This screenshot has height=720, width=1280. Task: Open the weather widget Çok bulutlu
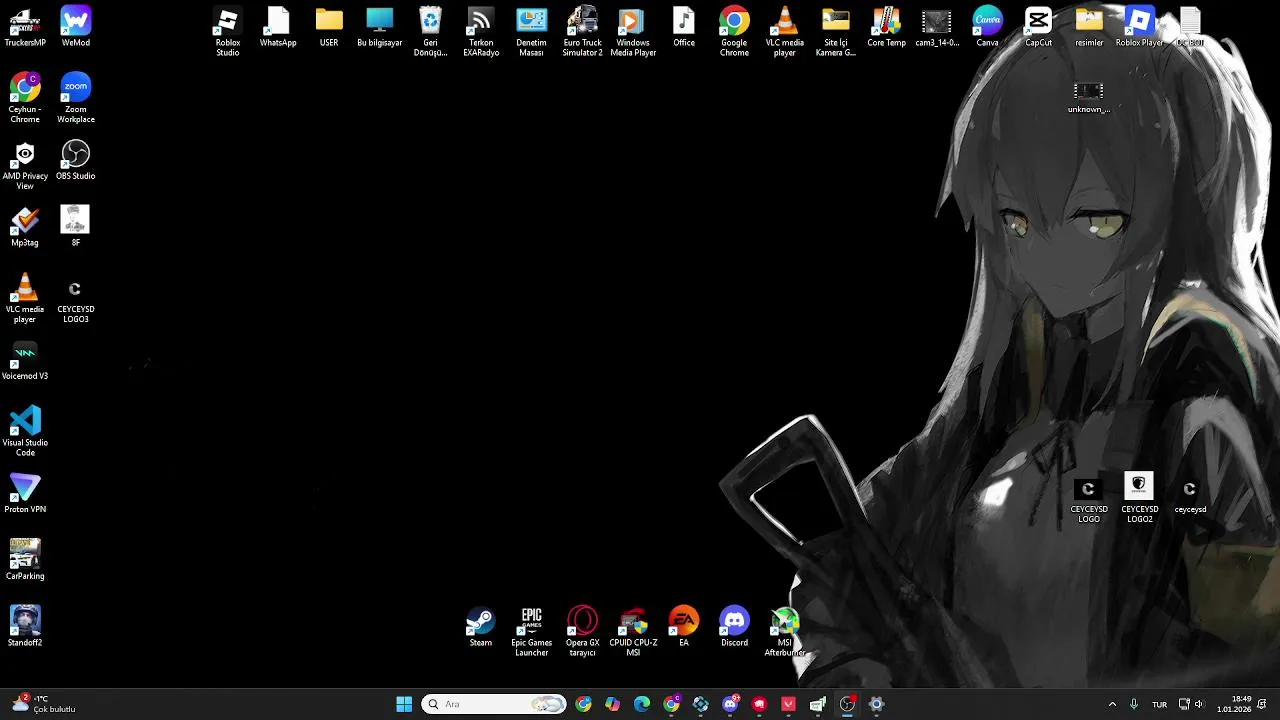tap(45, 704)
